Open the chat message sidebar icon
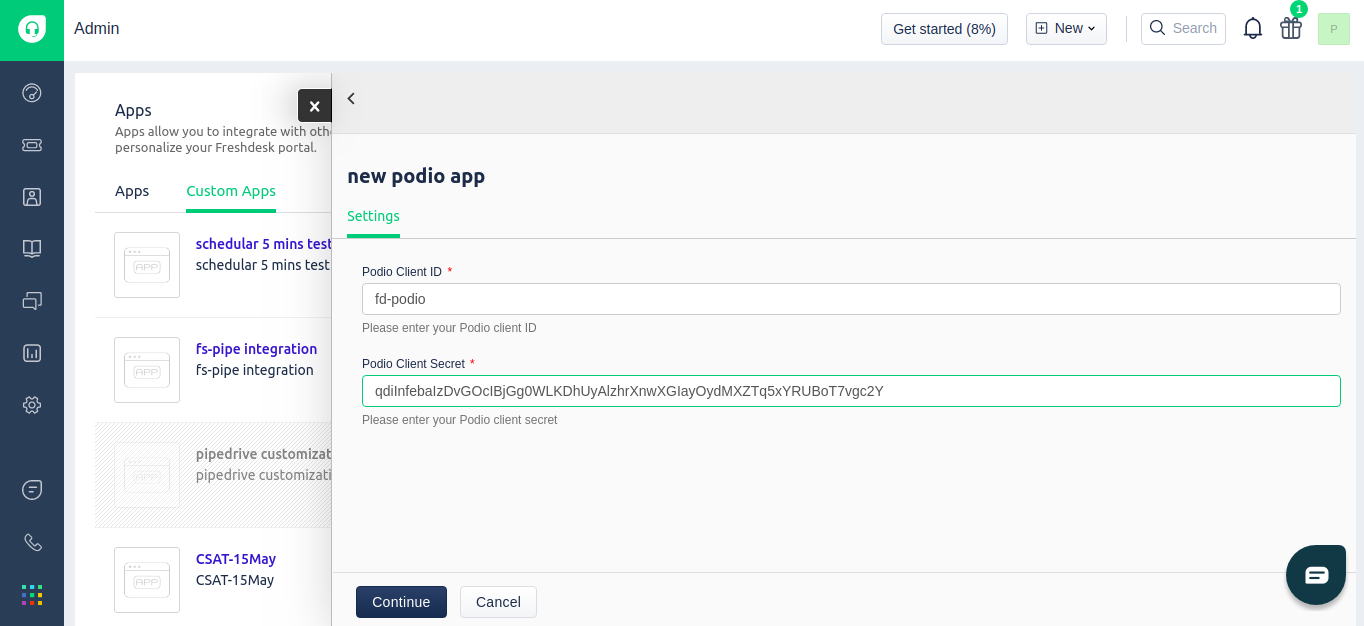Image resolution: width=1364 pixels, height=626 pixels. (32, 490)
